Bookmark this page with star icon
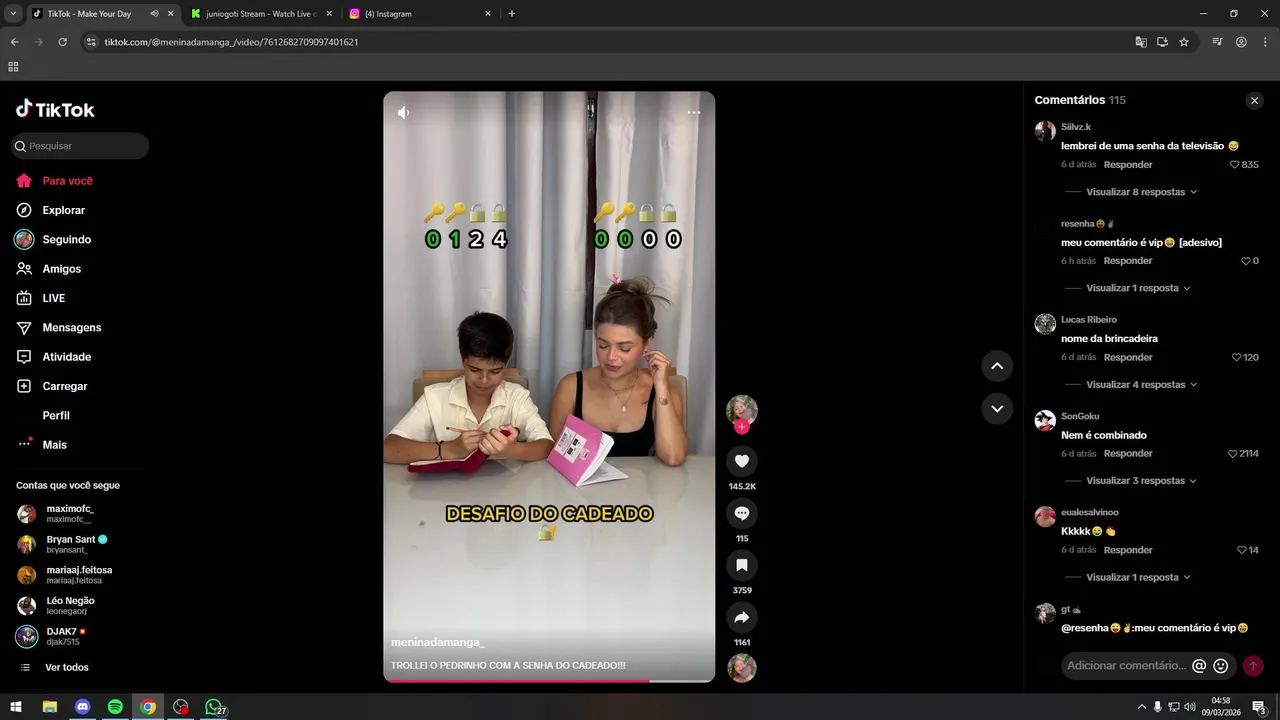Screen dimensions: 1280x720 point(1184,42)
